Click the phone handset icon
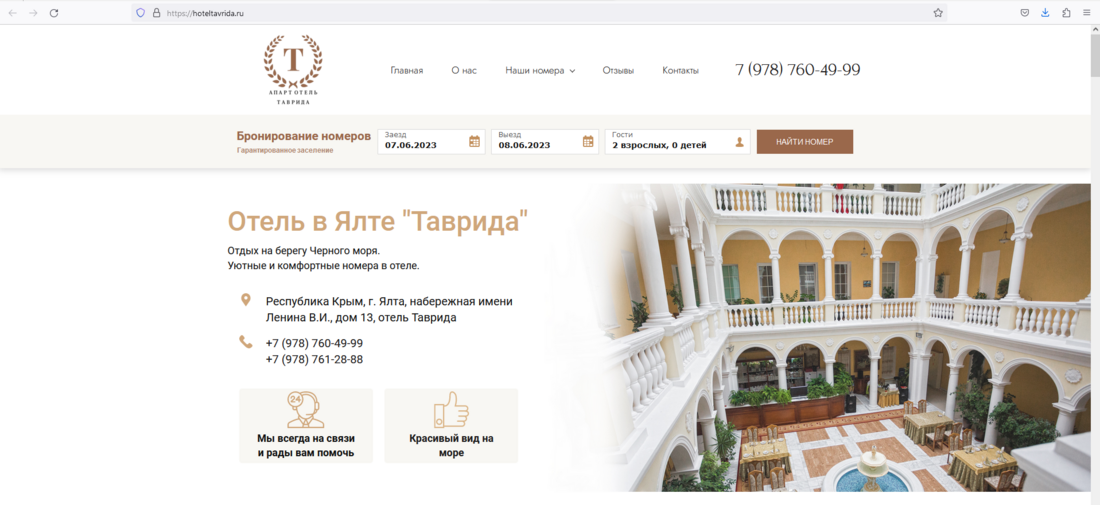 [x=246, y=342]
